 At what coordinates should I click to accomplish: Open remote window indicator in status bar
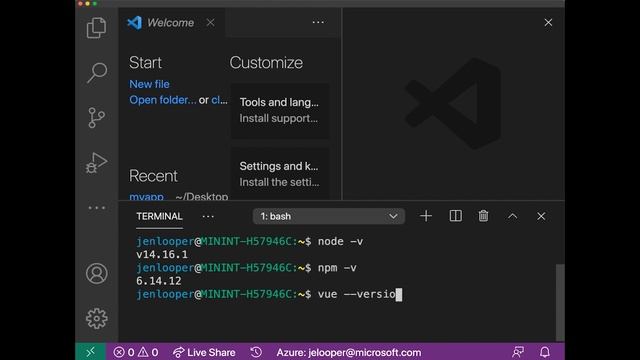pos(91,352)
